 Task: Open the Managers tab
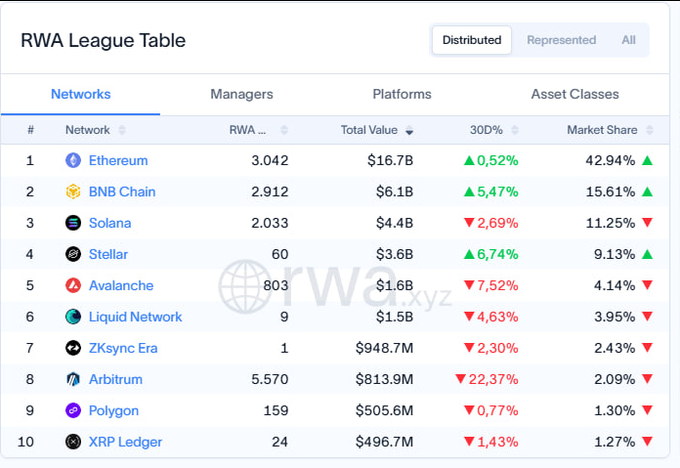[x=242, y=94]
